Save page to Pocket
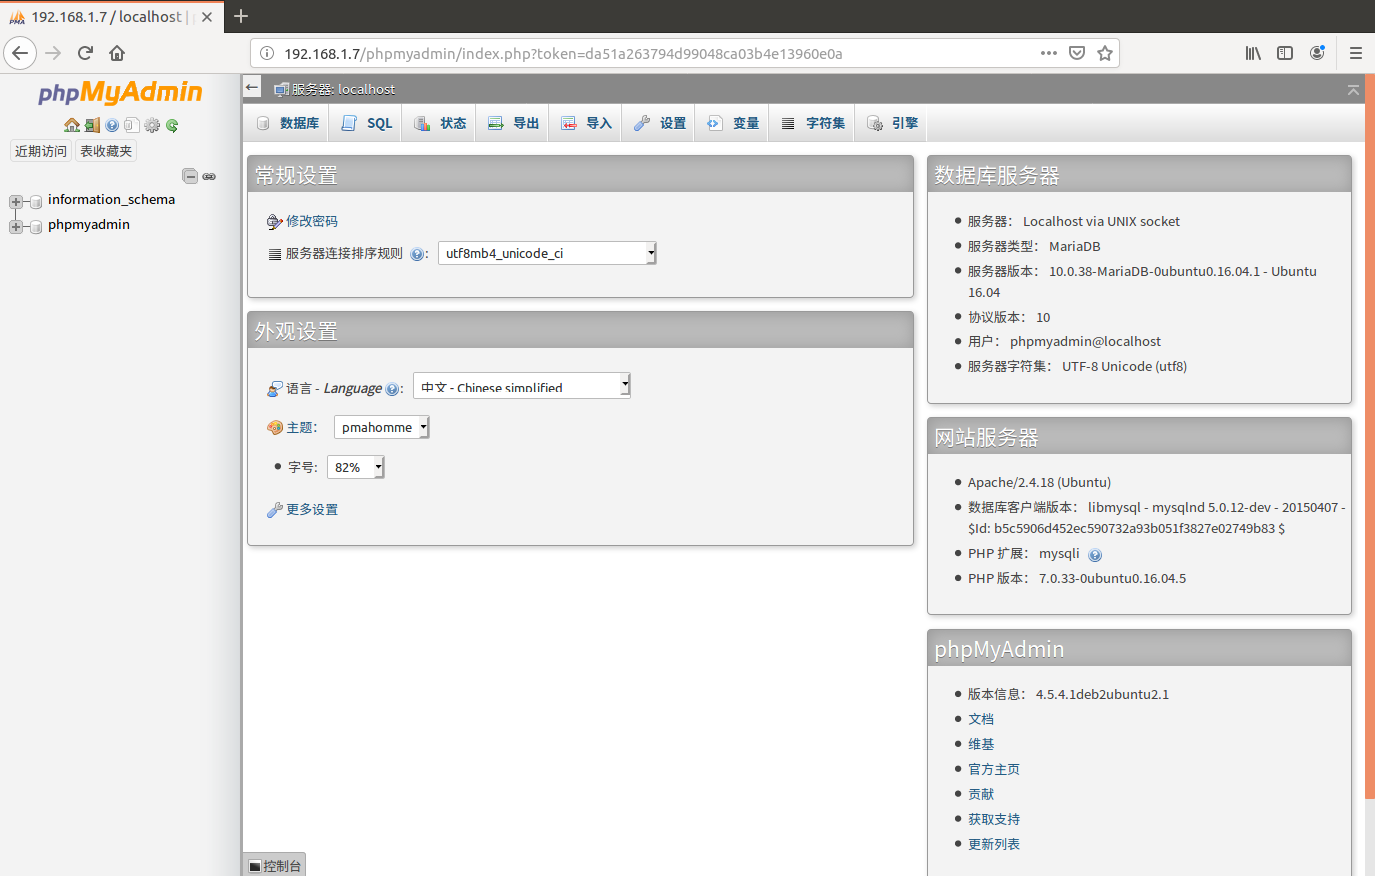Screen dimensions: 1375x876 point(1077,53)
